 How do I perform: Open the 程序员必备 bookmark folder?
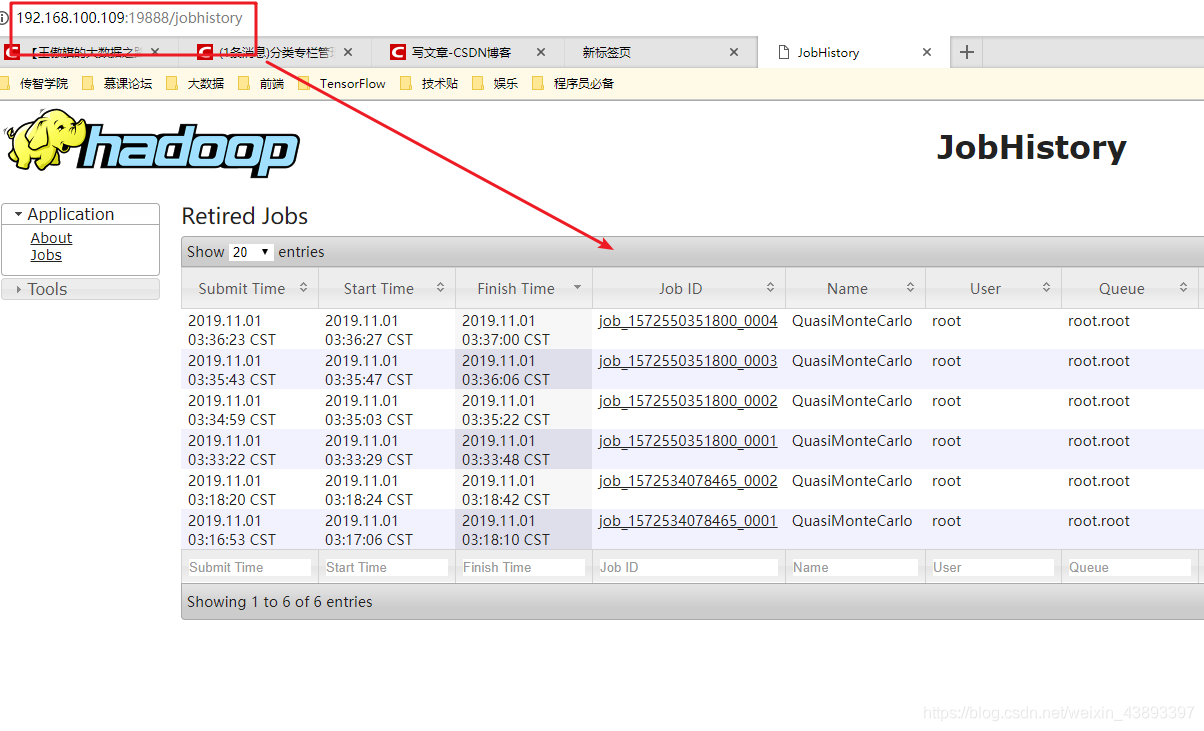[x=573, y=84]
